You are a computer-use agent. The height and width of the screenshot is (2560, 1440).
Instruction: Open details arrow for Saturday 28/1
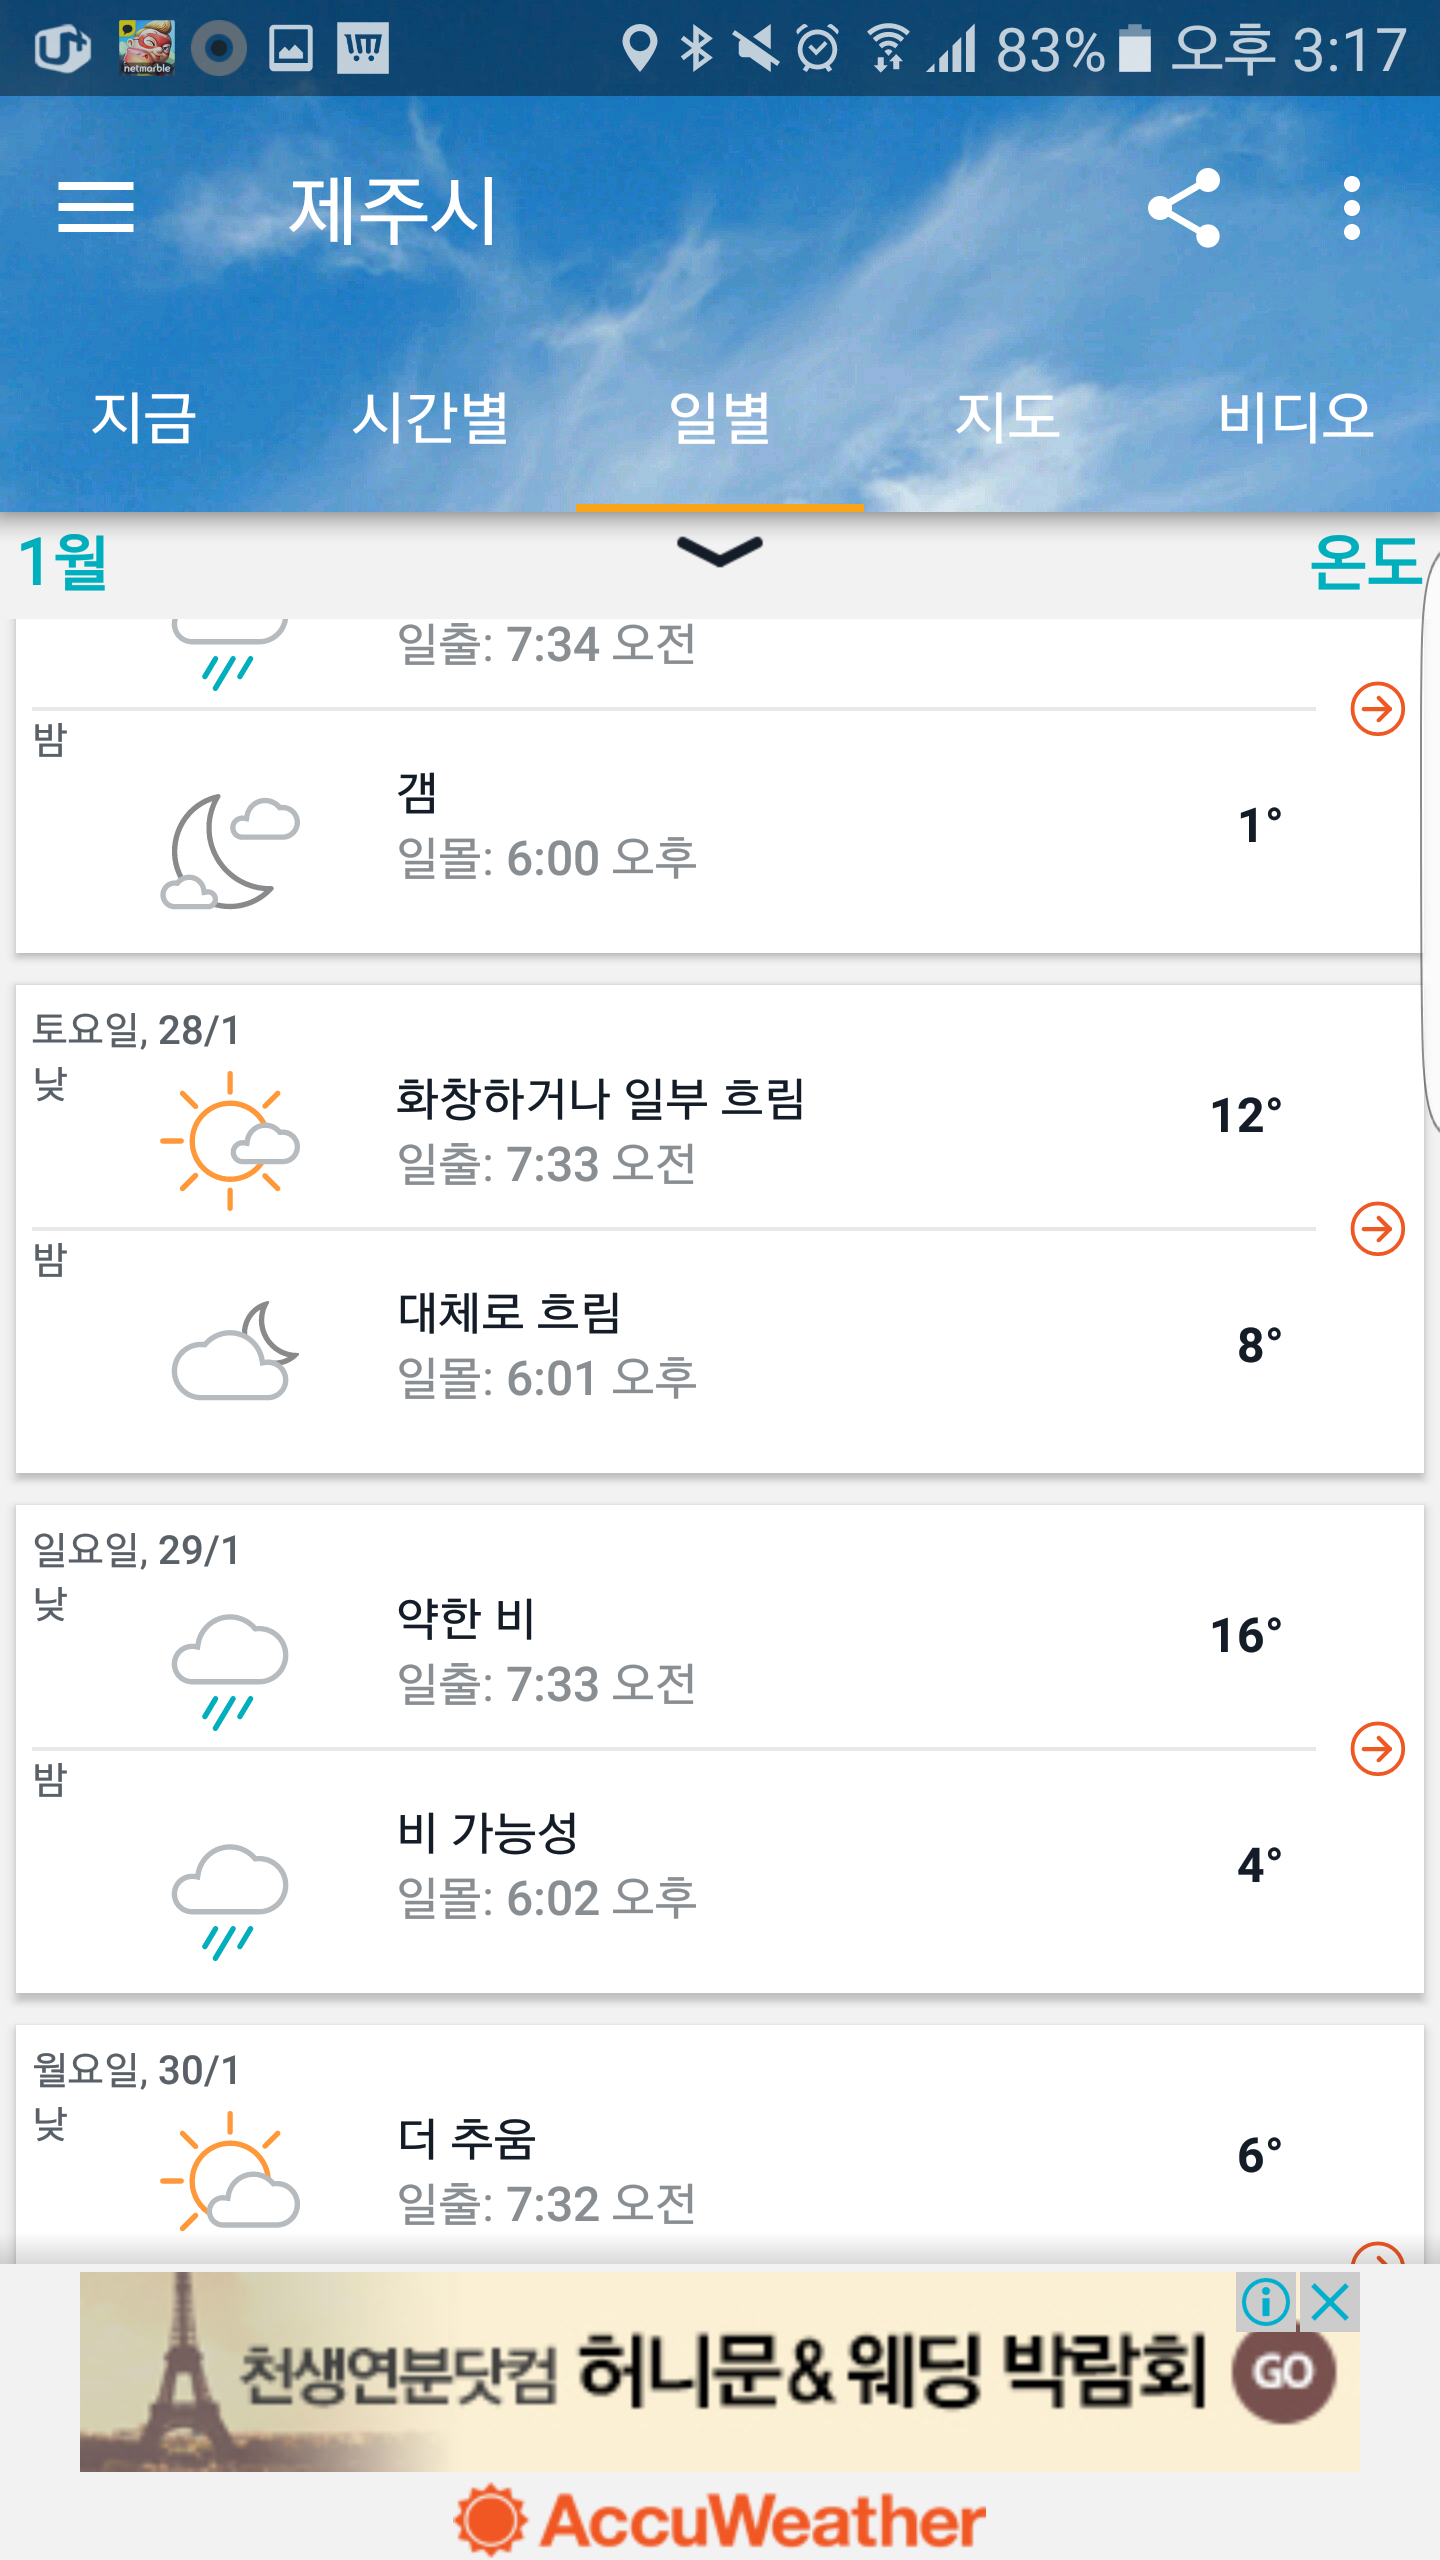click(x=1377, y=1229)
